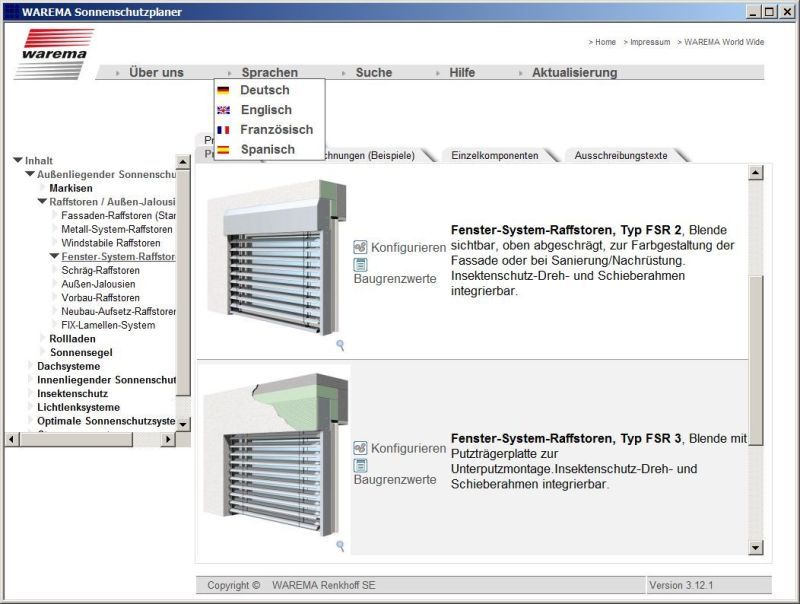Expand the Insektenschutz tree node

31,393
